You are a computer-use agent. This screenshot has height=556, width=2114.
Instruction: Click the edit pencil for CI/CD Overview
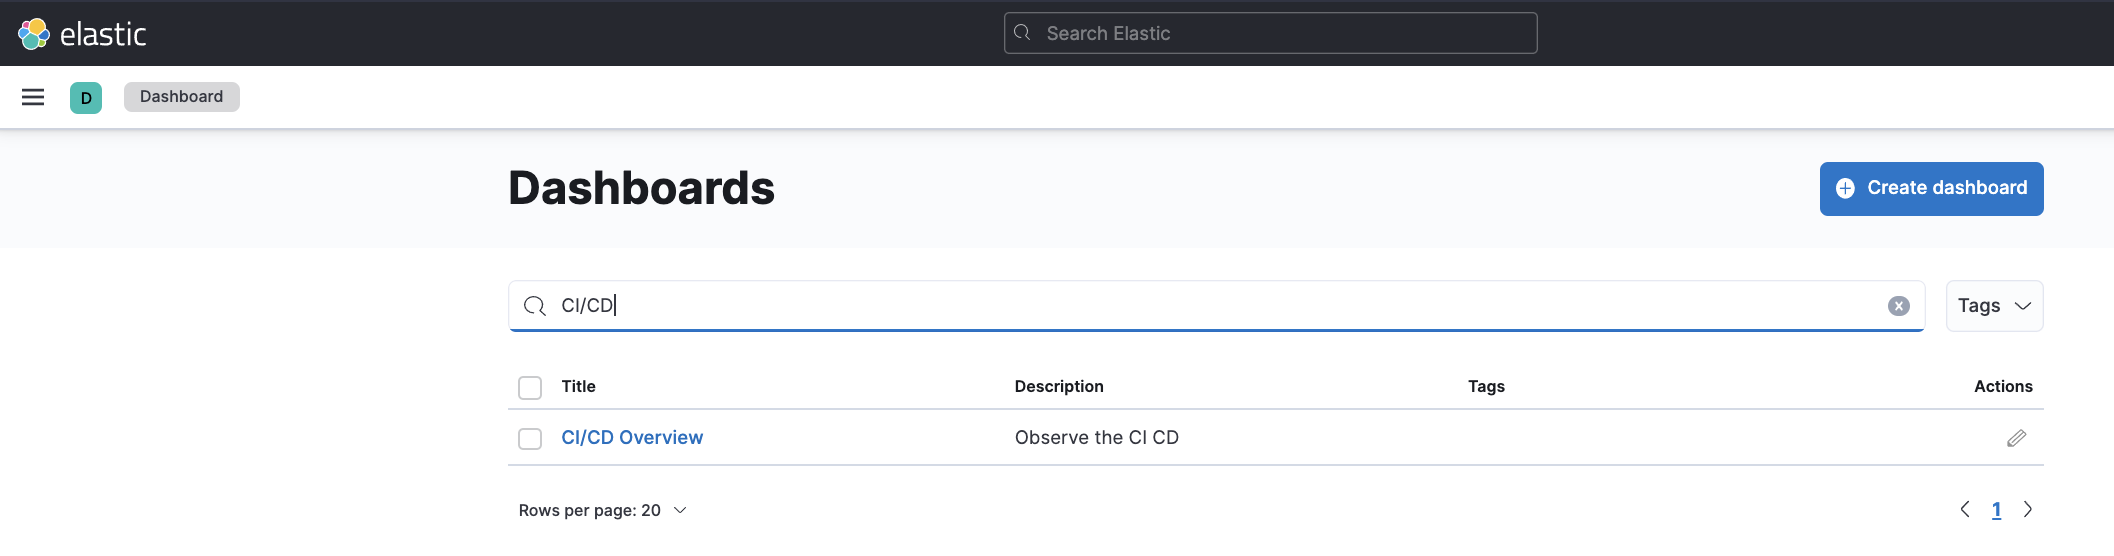point(2016,438)
